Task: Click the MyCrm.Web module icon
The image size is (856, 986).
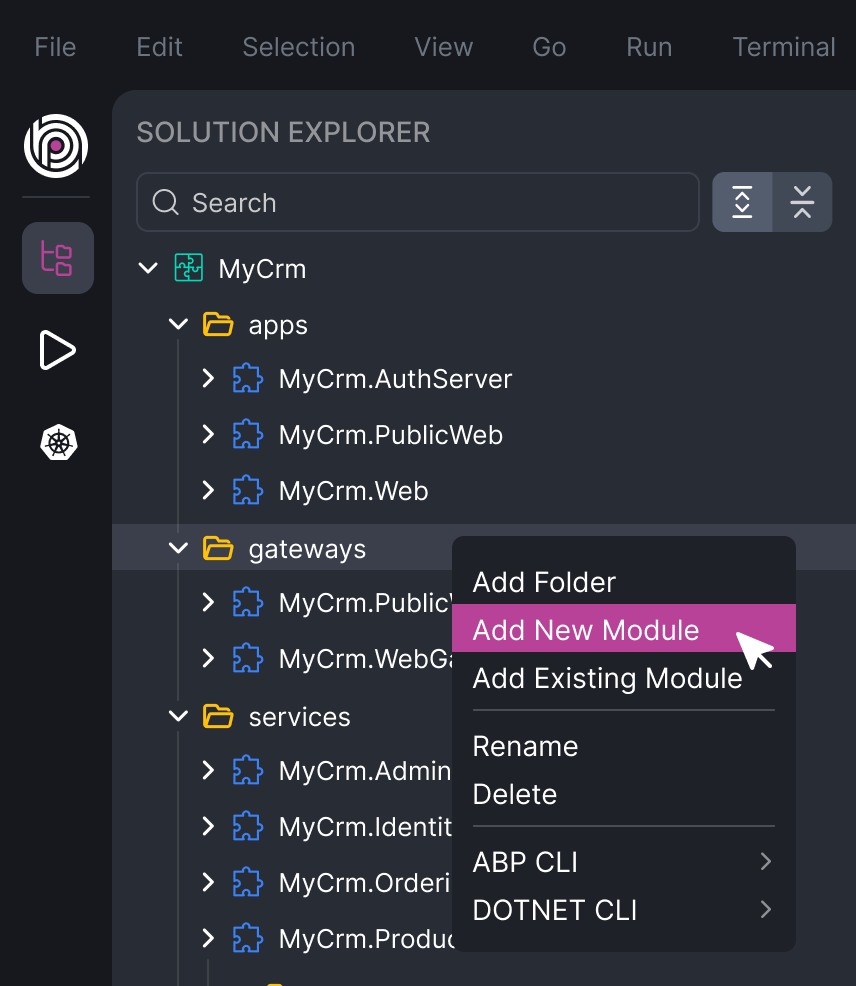Action: (x=248, y=490)
